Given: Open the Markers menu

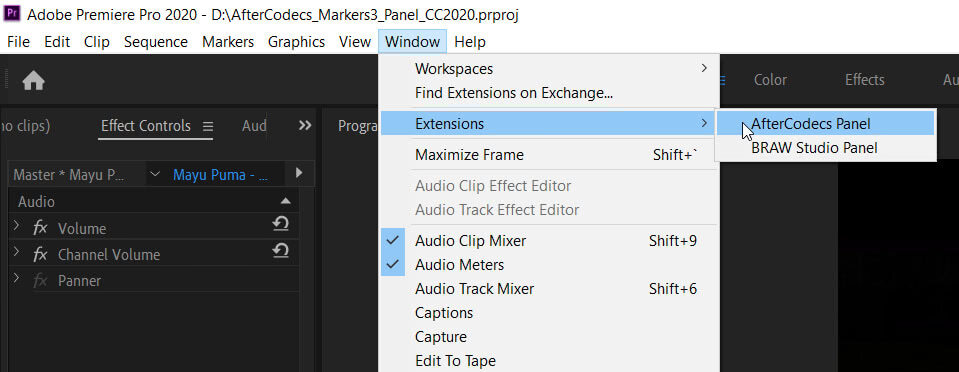Looking at the screenshot, I should tap(228, 42).
